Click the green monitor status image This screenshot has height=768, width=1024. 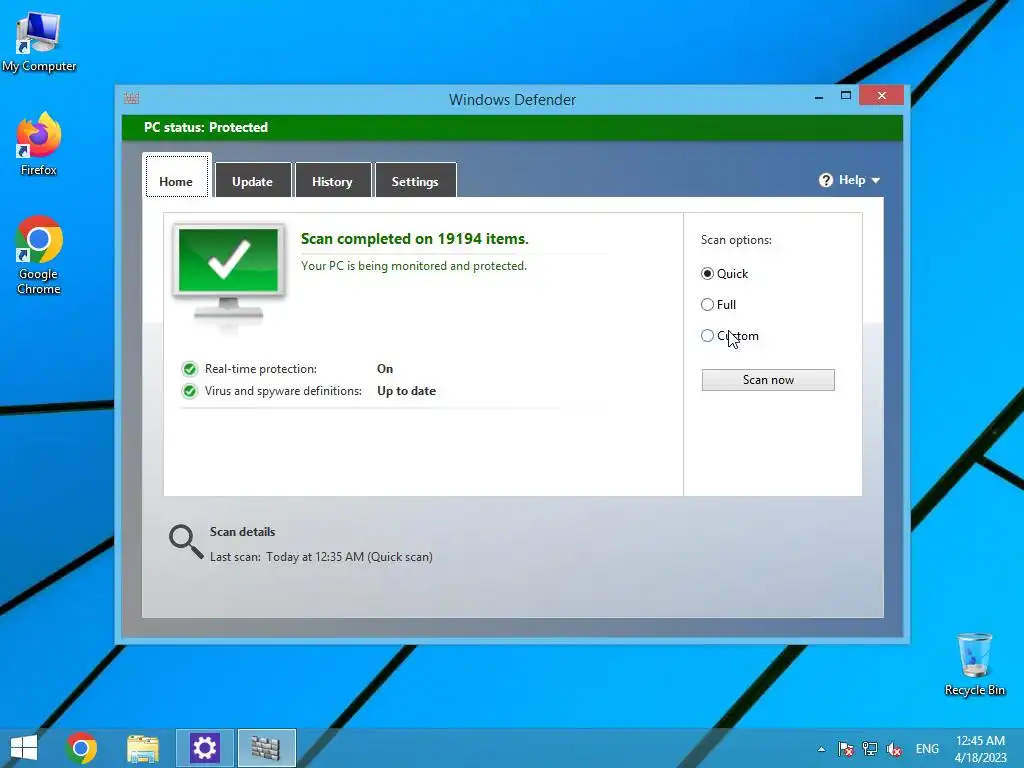(x=229, y=274)
